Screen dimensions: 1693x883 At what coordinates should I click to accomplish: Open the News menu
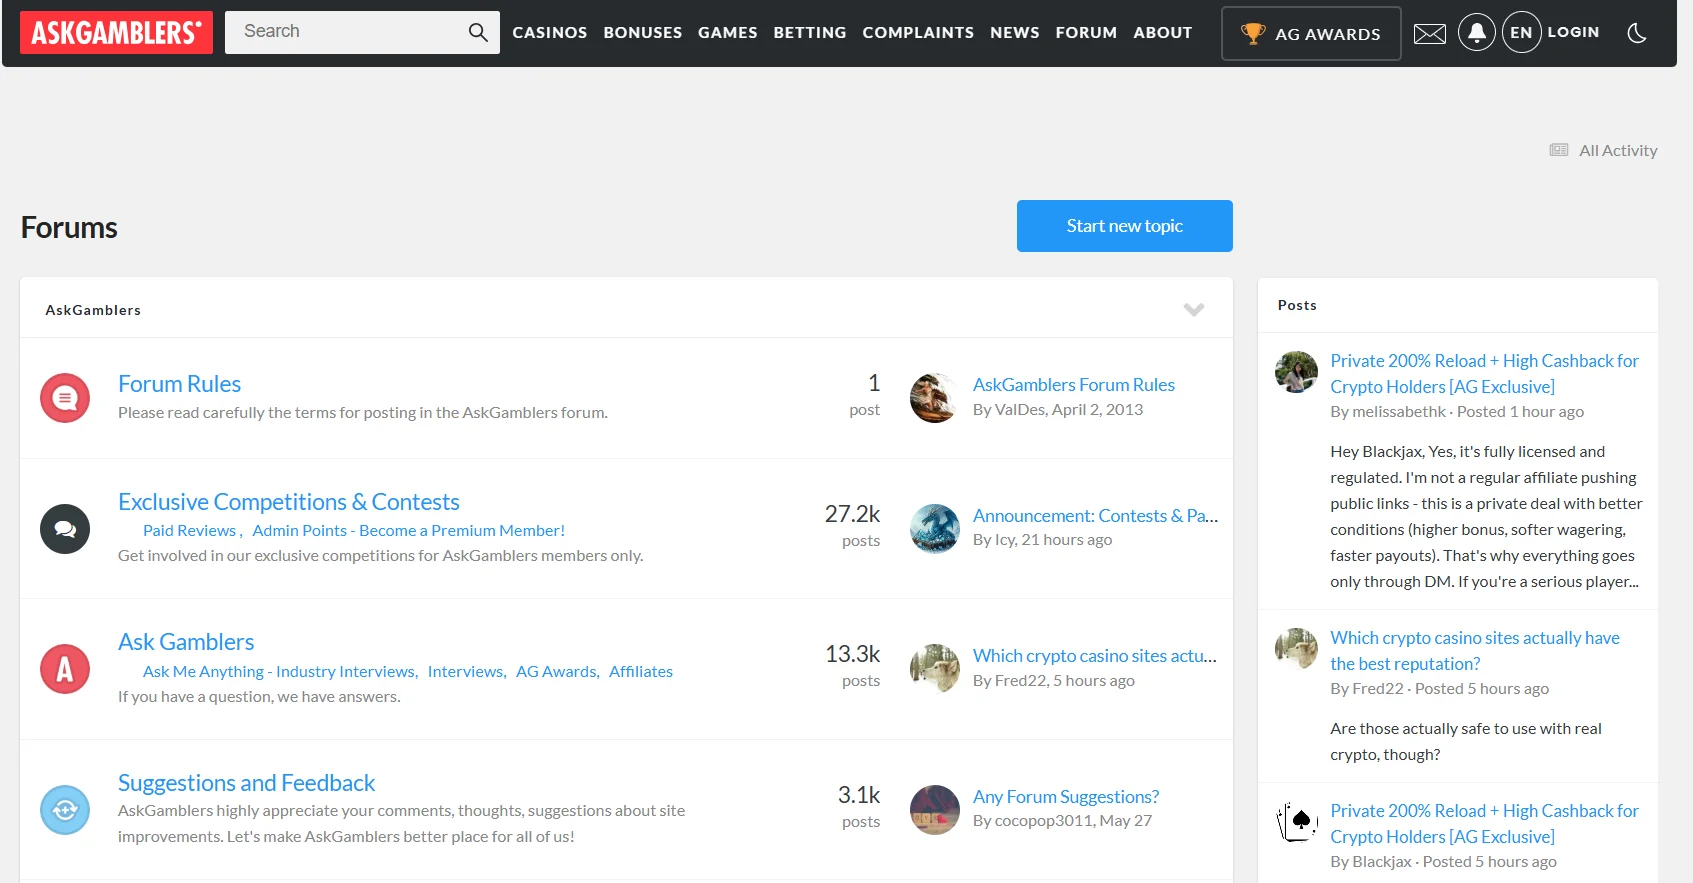[1015, 33]
